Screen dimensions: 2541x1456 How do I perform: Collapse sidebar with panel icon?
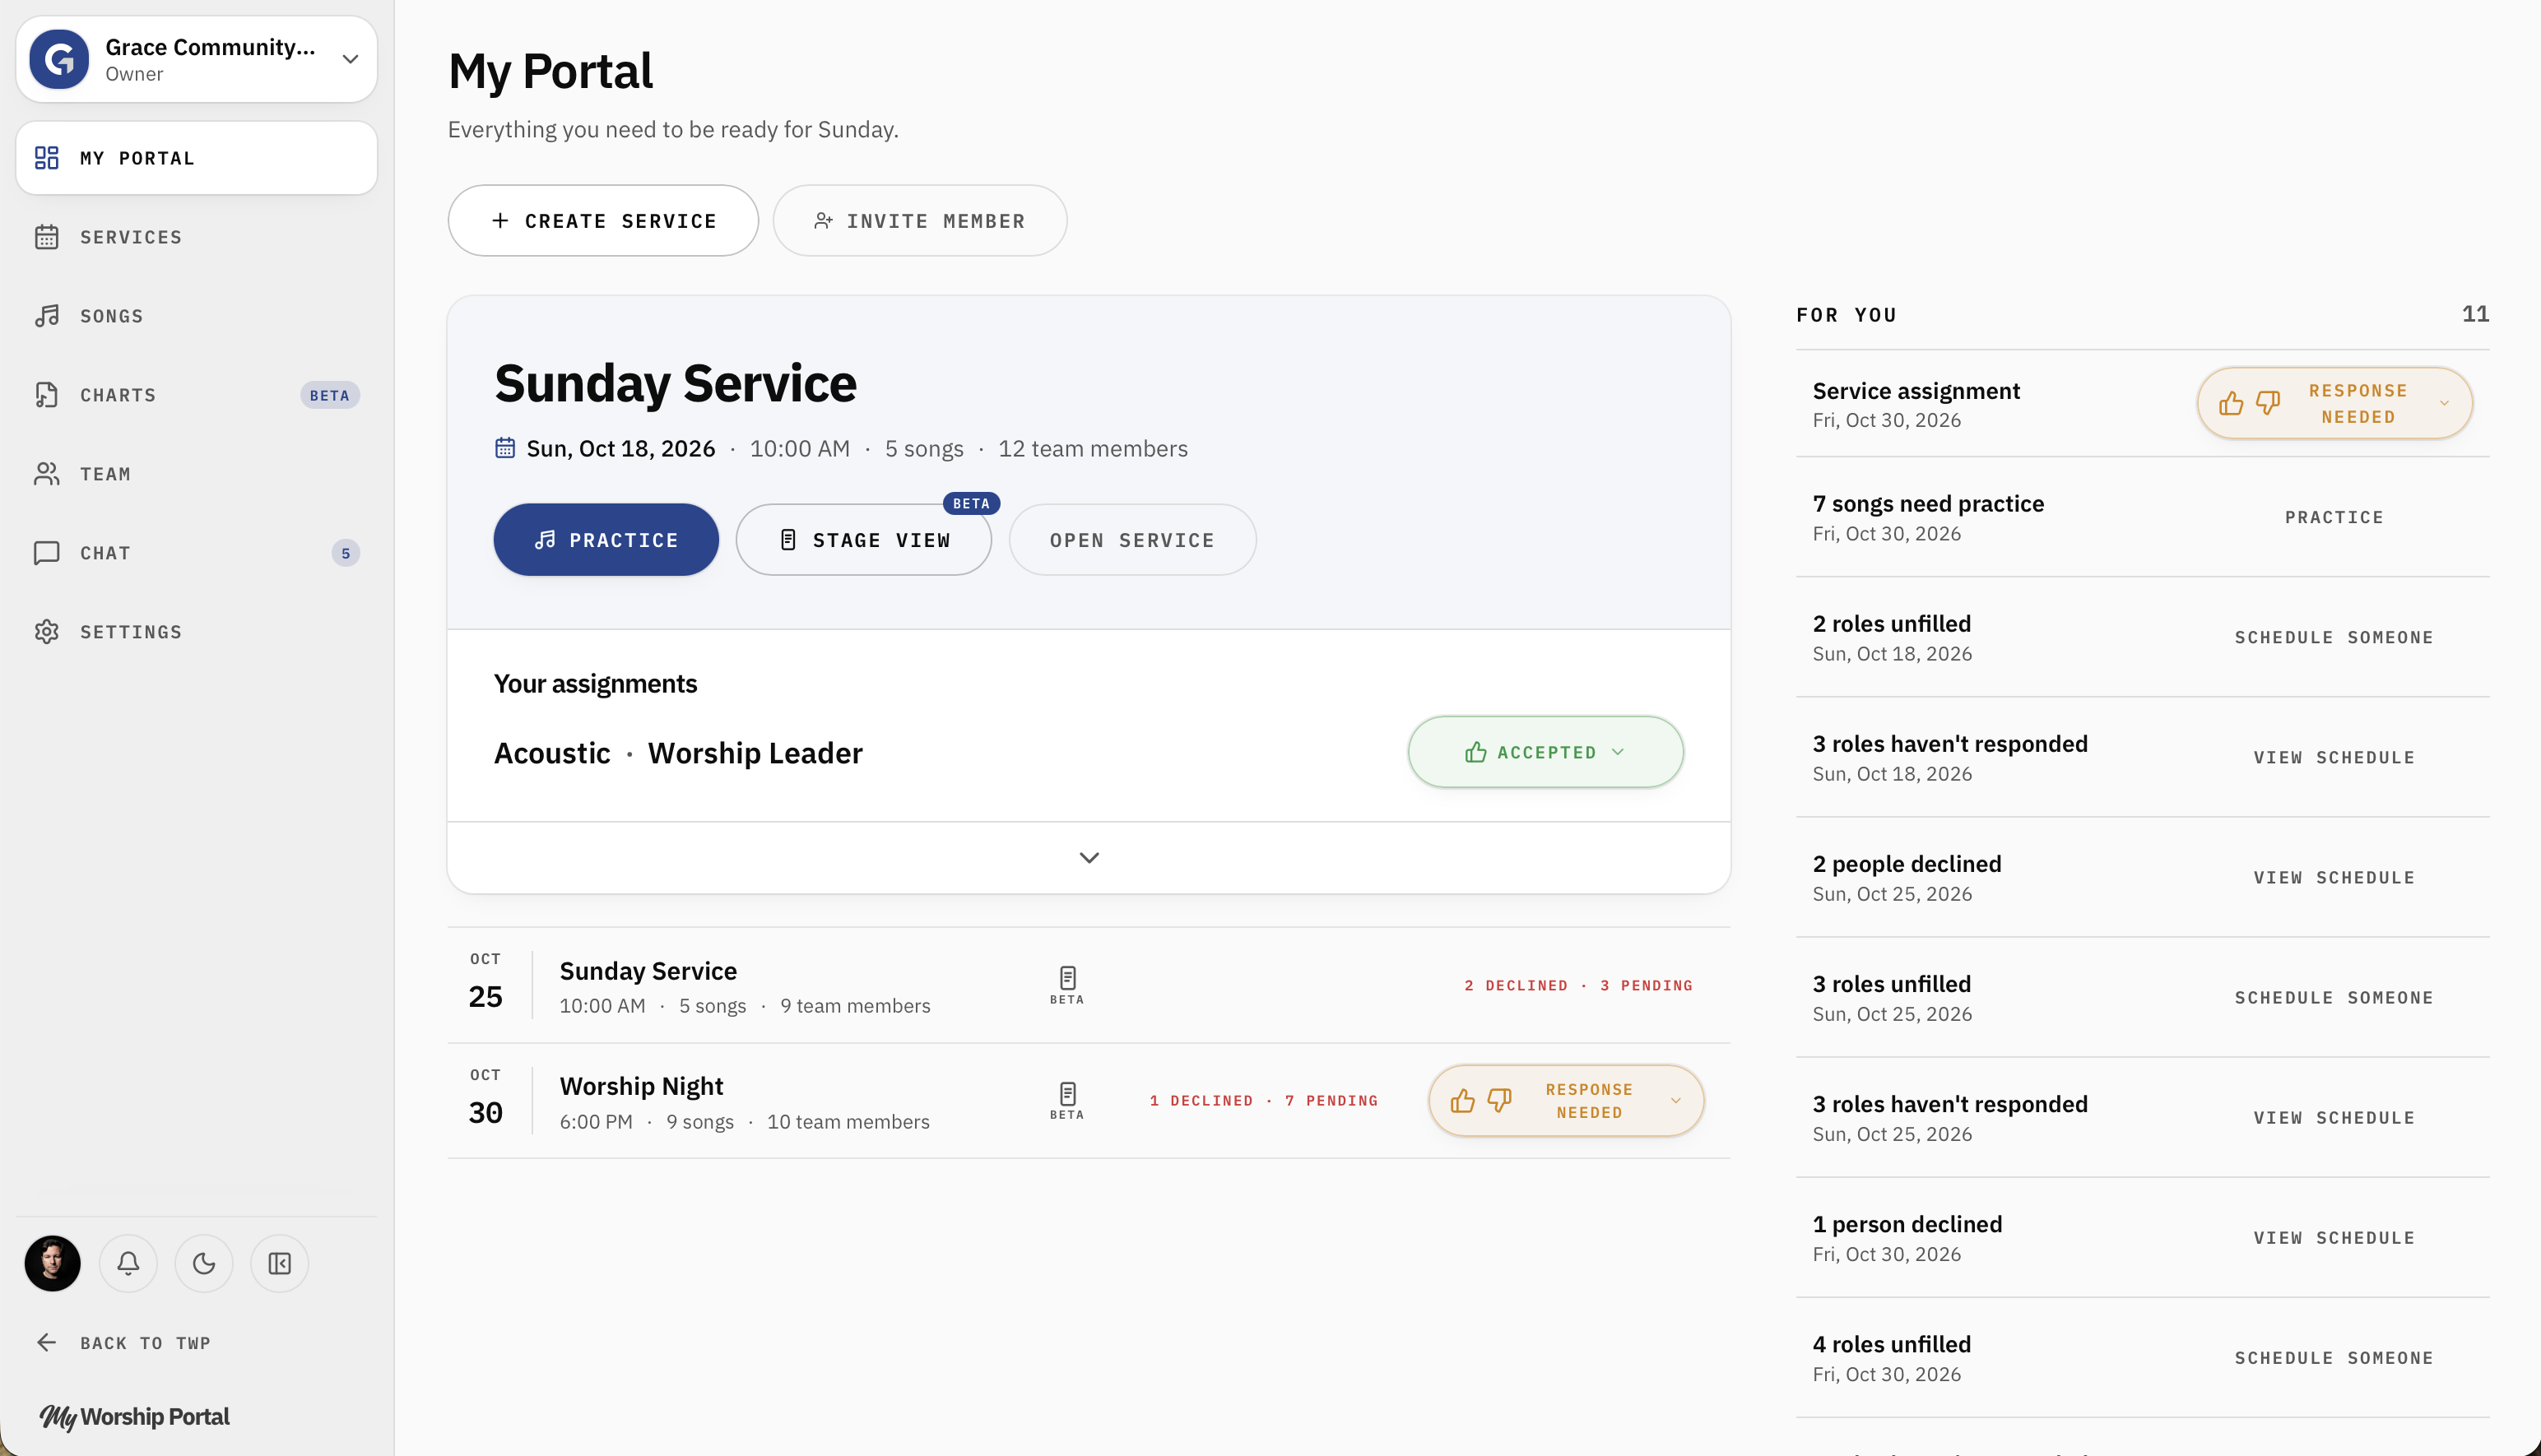pyautogui.click(x=280, y=1264)
